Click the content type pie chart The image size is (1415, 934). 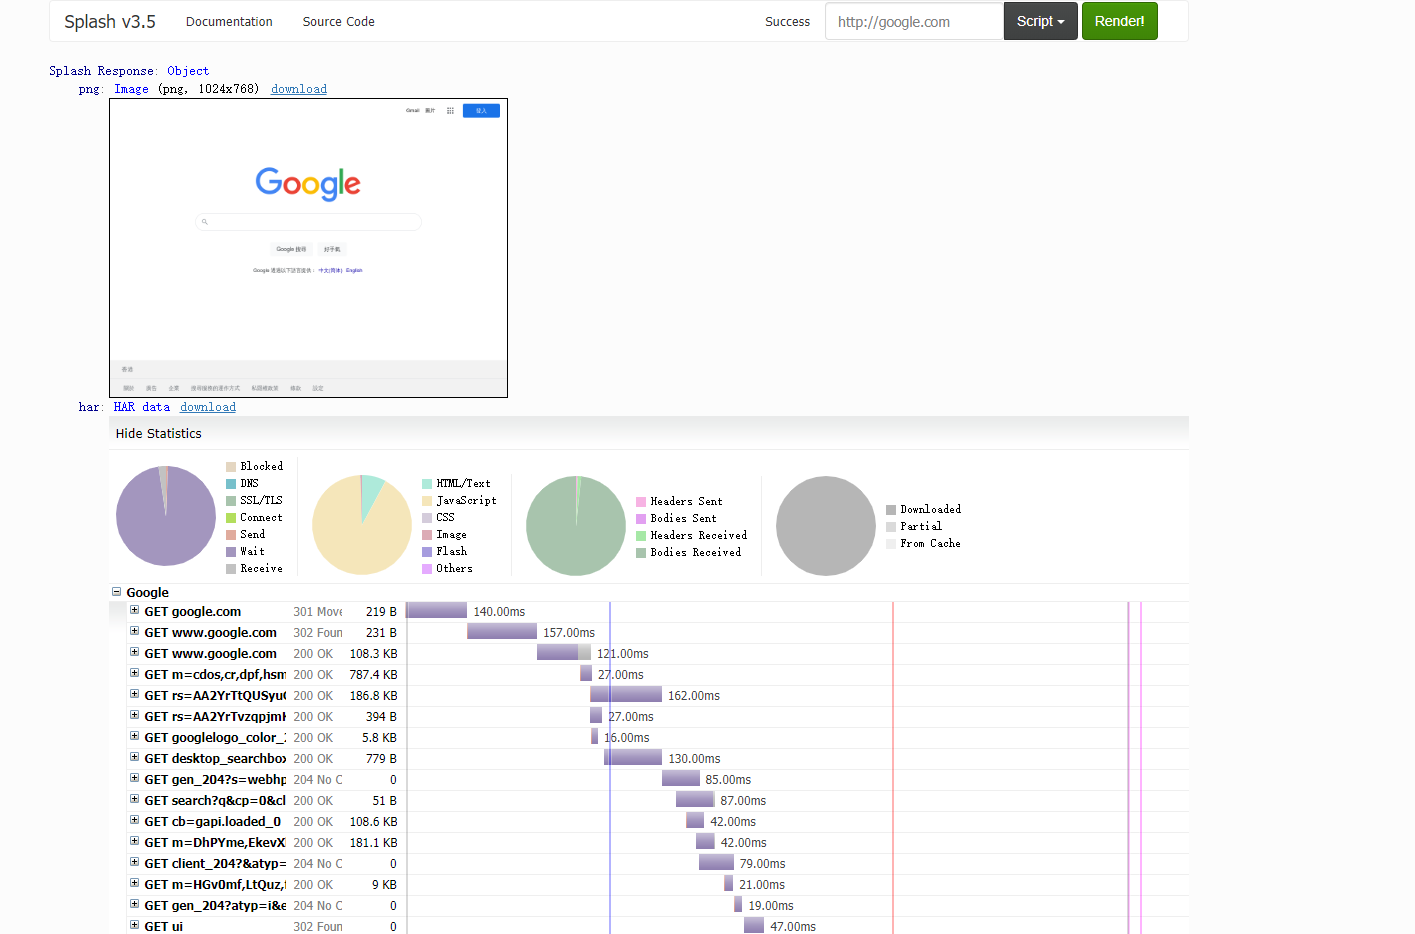362,525
